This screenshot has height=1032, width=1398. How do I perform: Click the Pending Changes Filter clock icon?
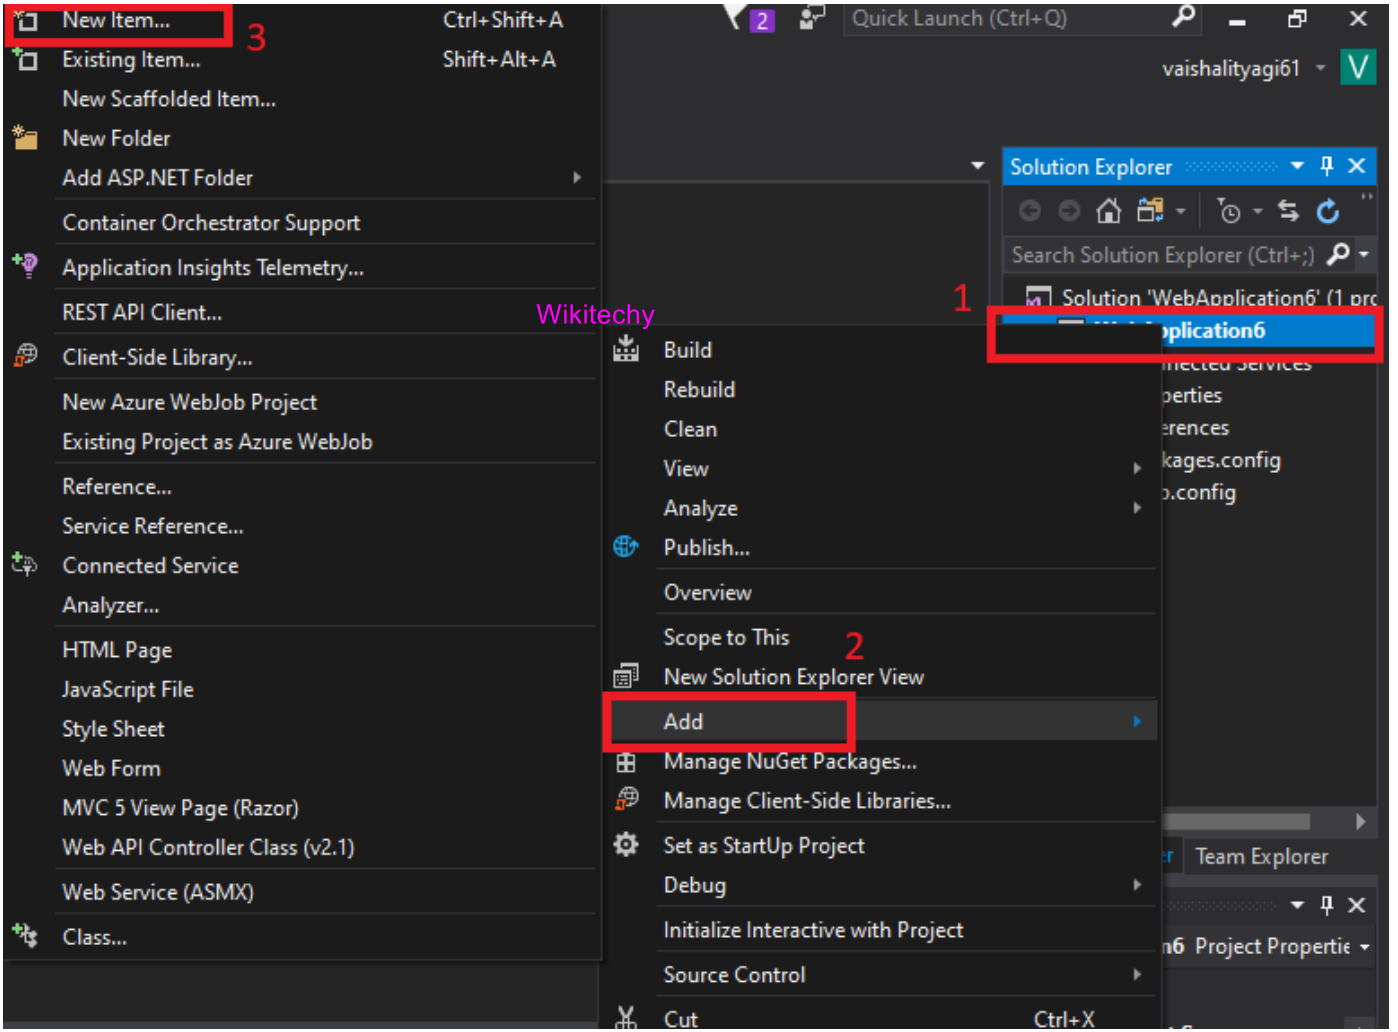pos(1229,211)
